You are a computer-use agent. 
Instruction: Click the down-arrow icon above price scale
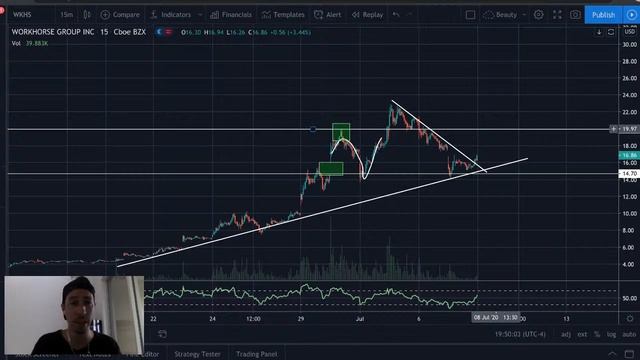point(599,32)
